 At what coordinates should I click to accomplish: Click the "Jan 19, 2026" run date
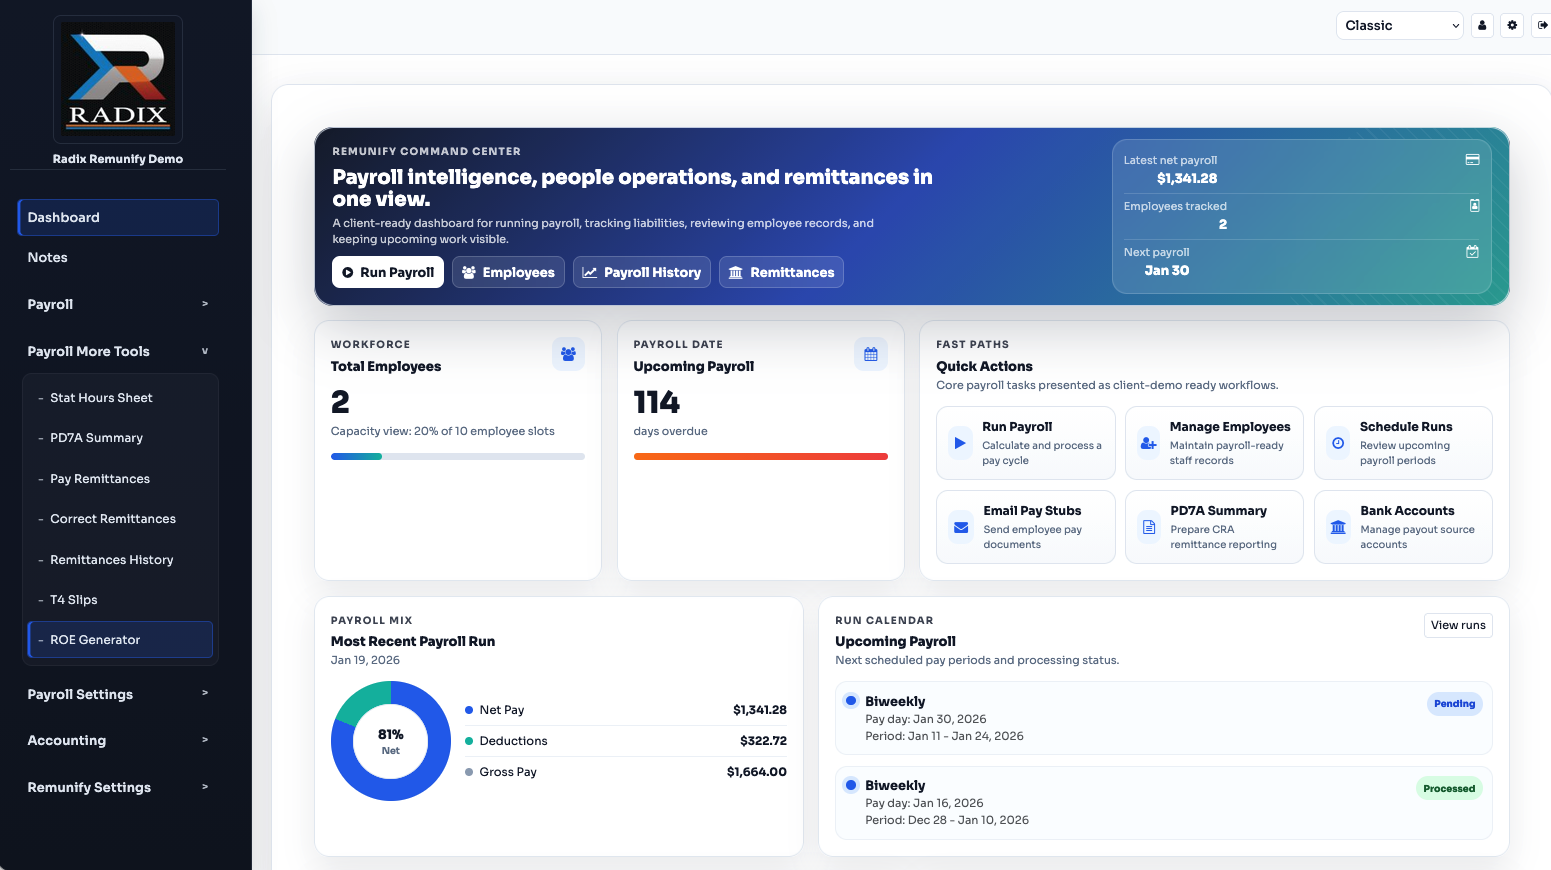(365, 660)
